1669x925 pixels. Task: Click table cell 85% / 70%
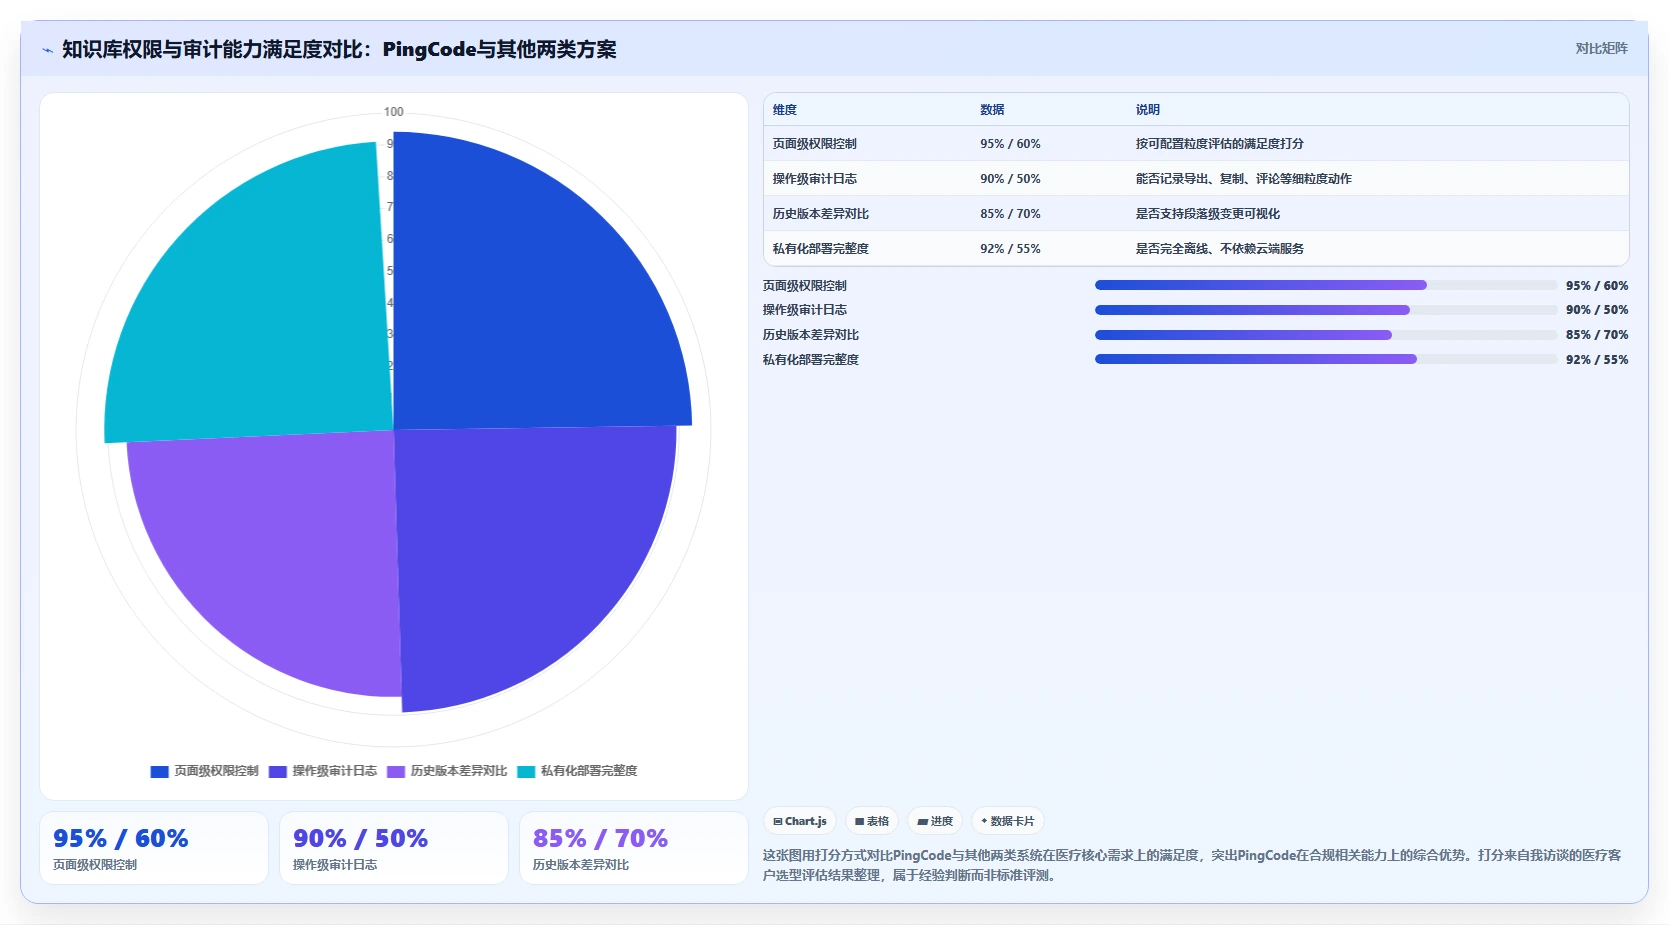1010,214
